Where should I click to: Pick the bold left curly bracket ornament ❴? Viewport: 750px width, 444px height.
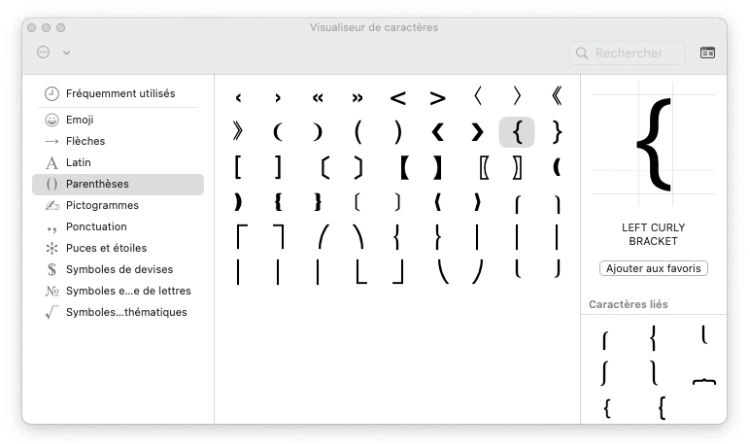pos(278,202)
